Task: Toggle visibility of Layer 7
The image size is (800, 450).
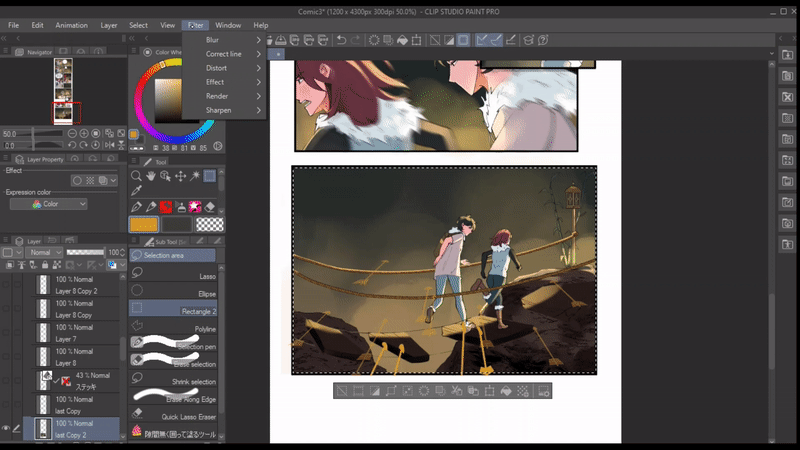Action: click(7, 333)
